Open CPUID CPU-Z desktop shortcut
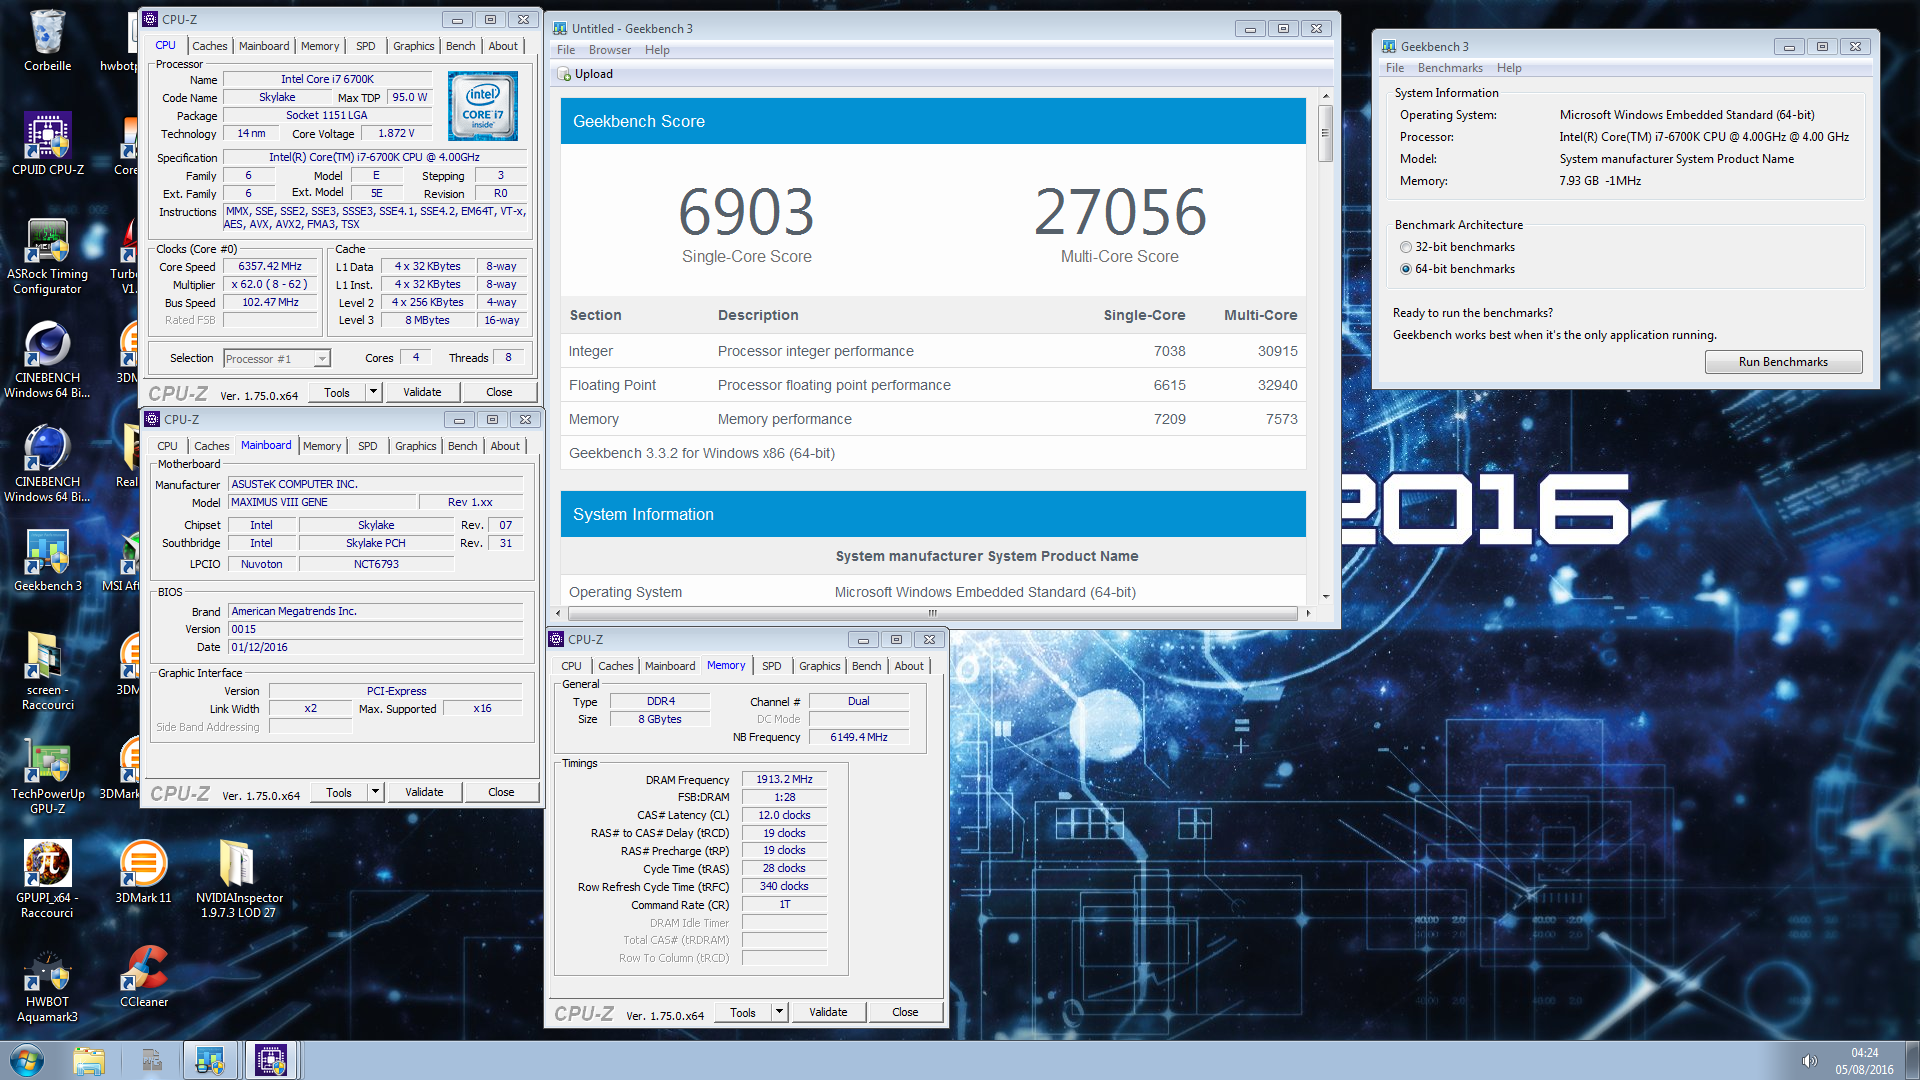This screenshot has height=1080, width=1920. coord(47,143)
